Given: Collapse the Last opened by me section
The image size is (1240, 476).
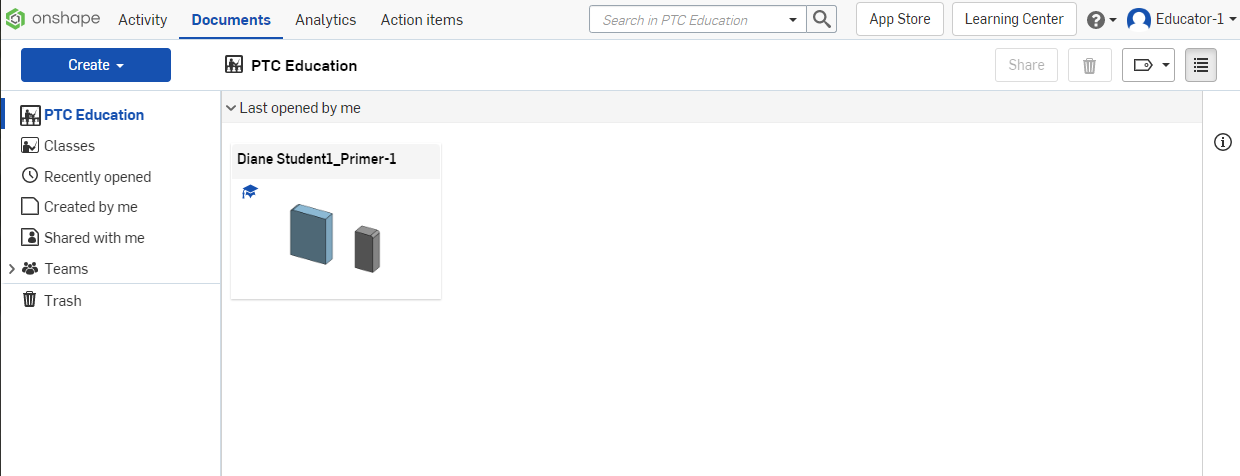Looking at the screenshot, I should (231, 108).
